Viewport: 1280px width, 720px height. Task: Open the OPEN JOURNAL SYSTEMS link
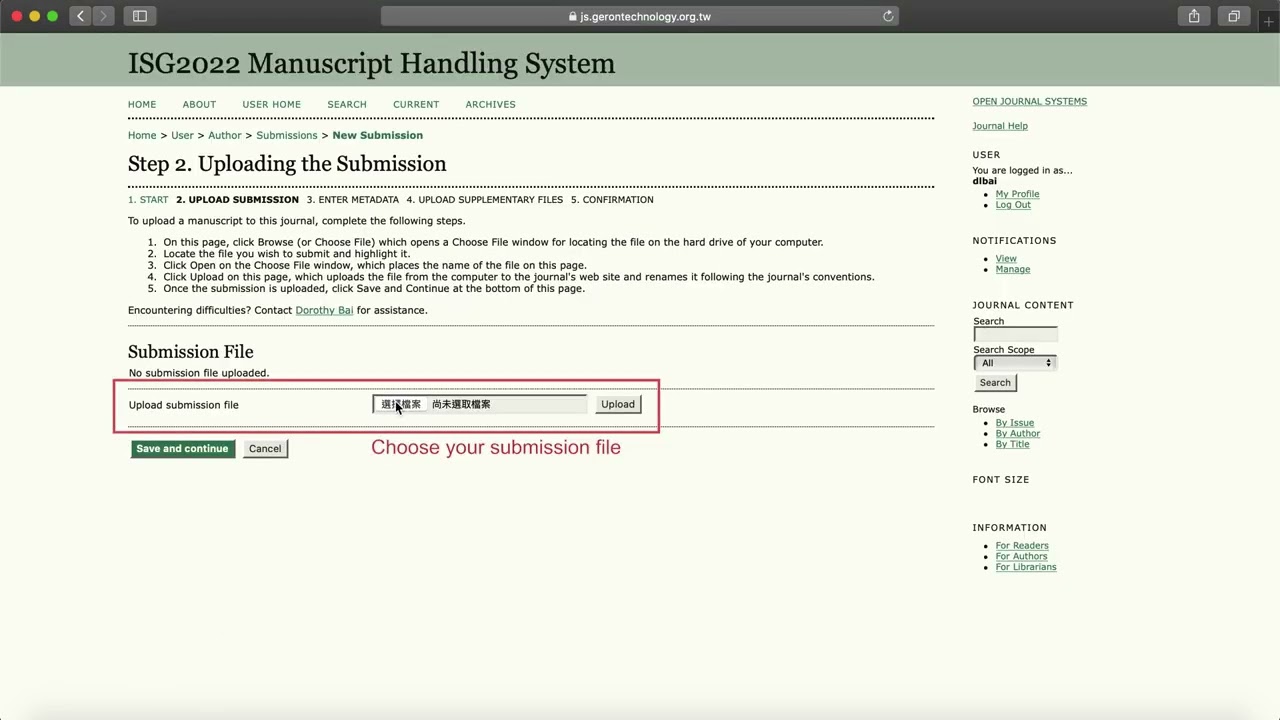1029,101
